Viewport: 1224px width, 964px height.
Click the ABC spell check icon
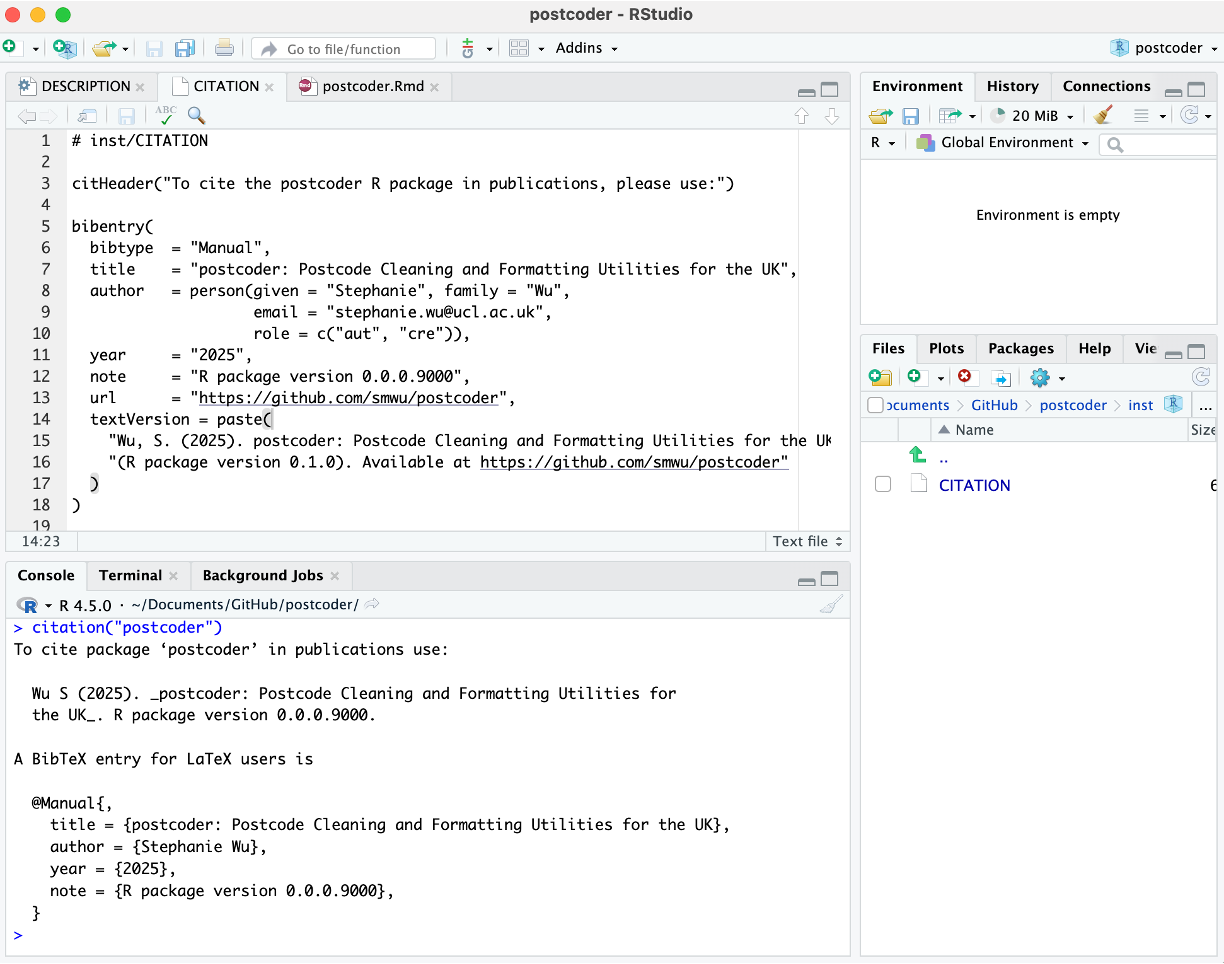166,115
